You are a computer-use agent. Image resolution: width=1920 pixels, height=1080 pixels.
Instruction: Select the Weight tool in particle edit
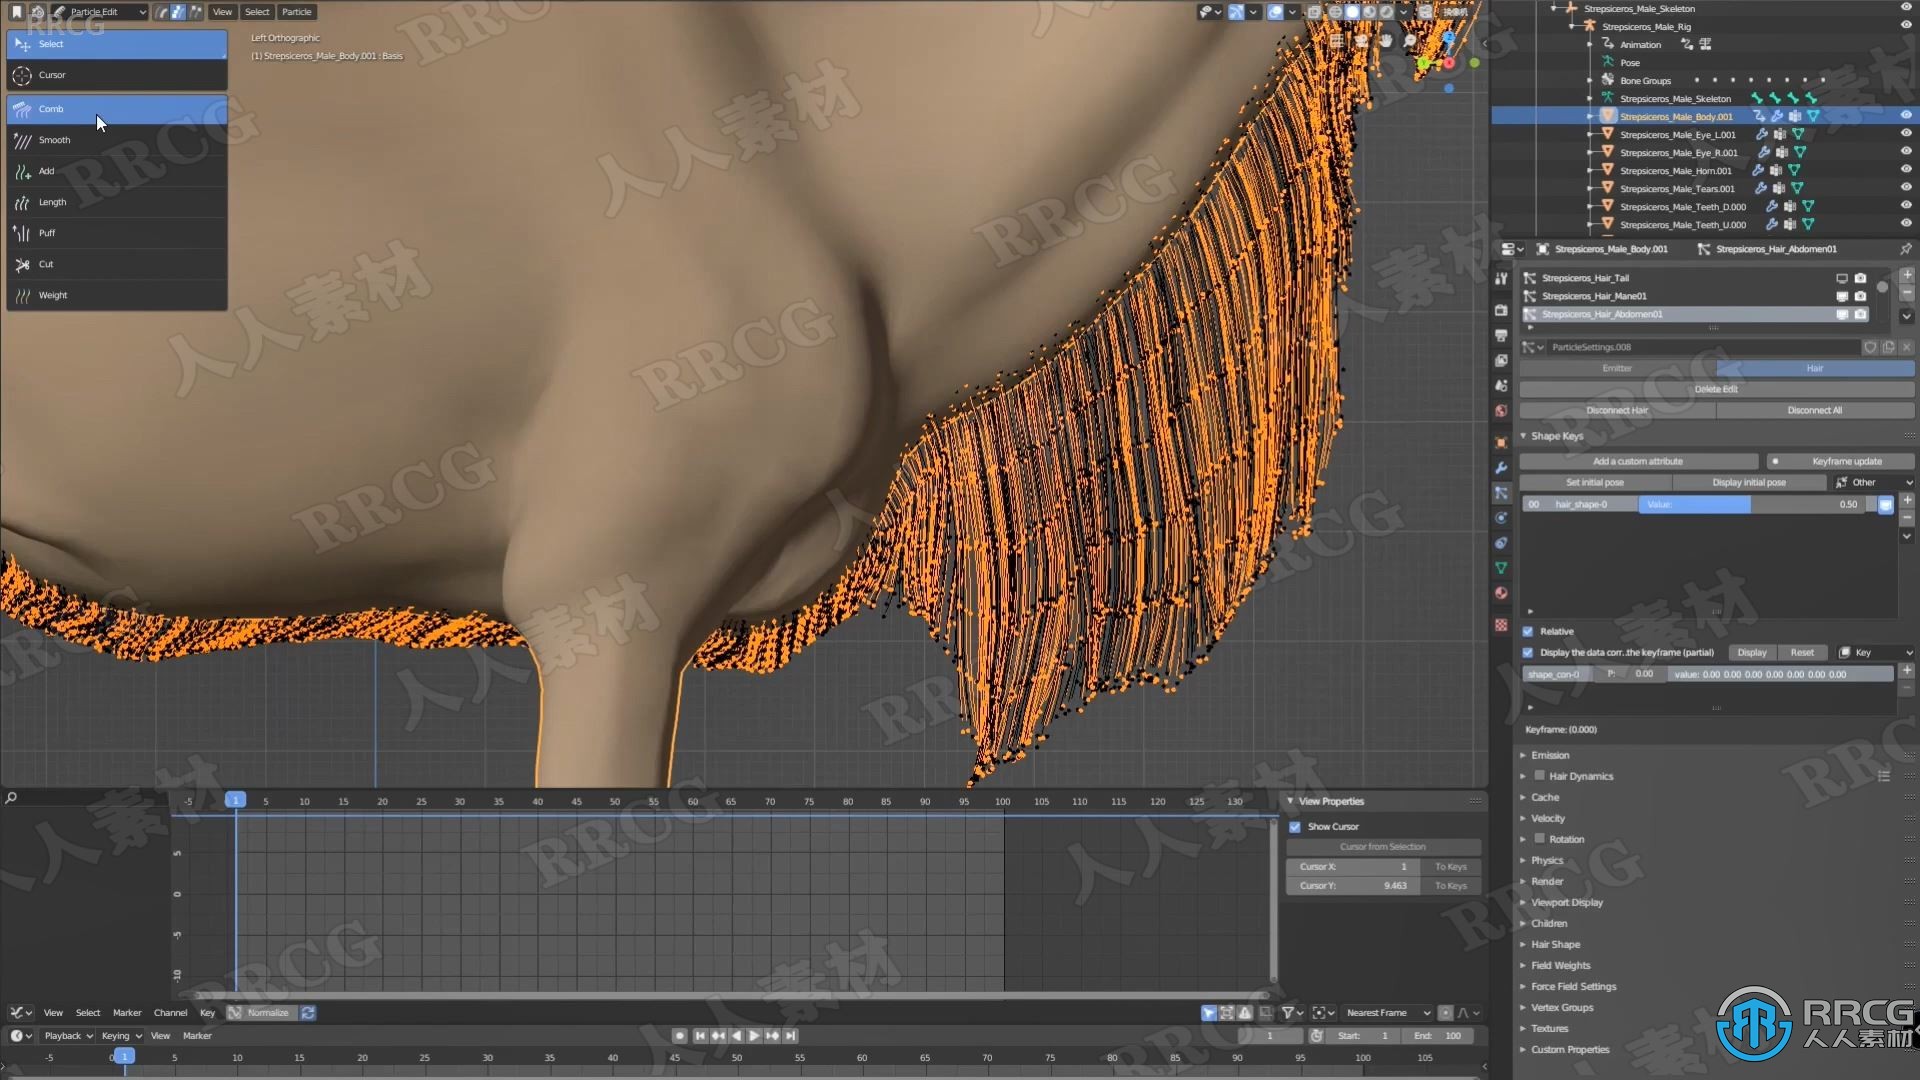[x=53, y=294]
